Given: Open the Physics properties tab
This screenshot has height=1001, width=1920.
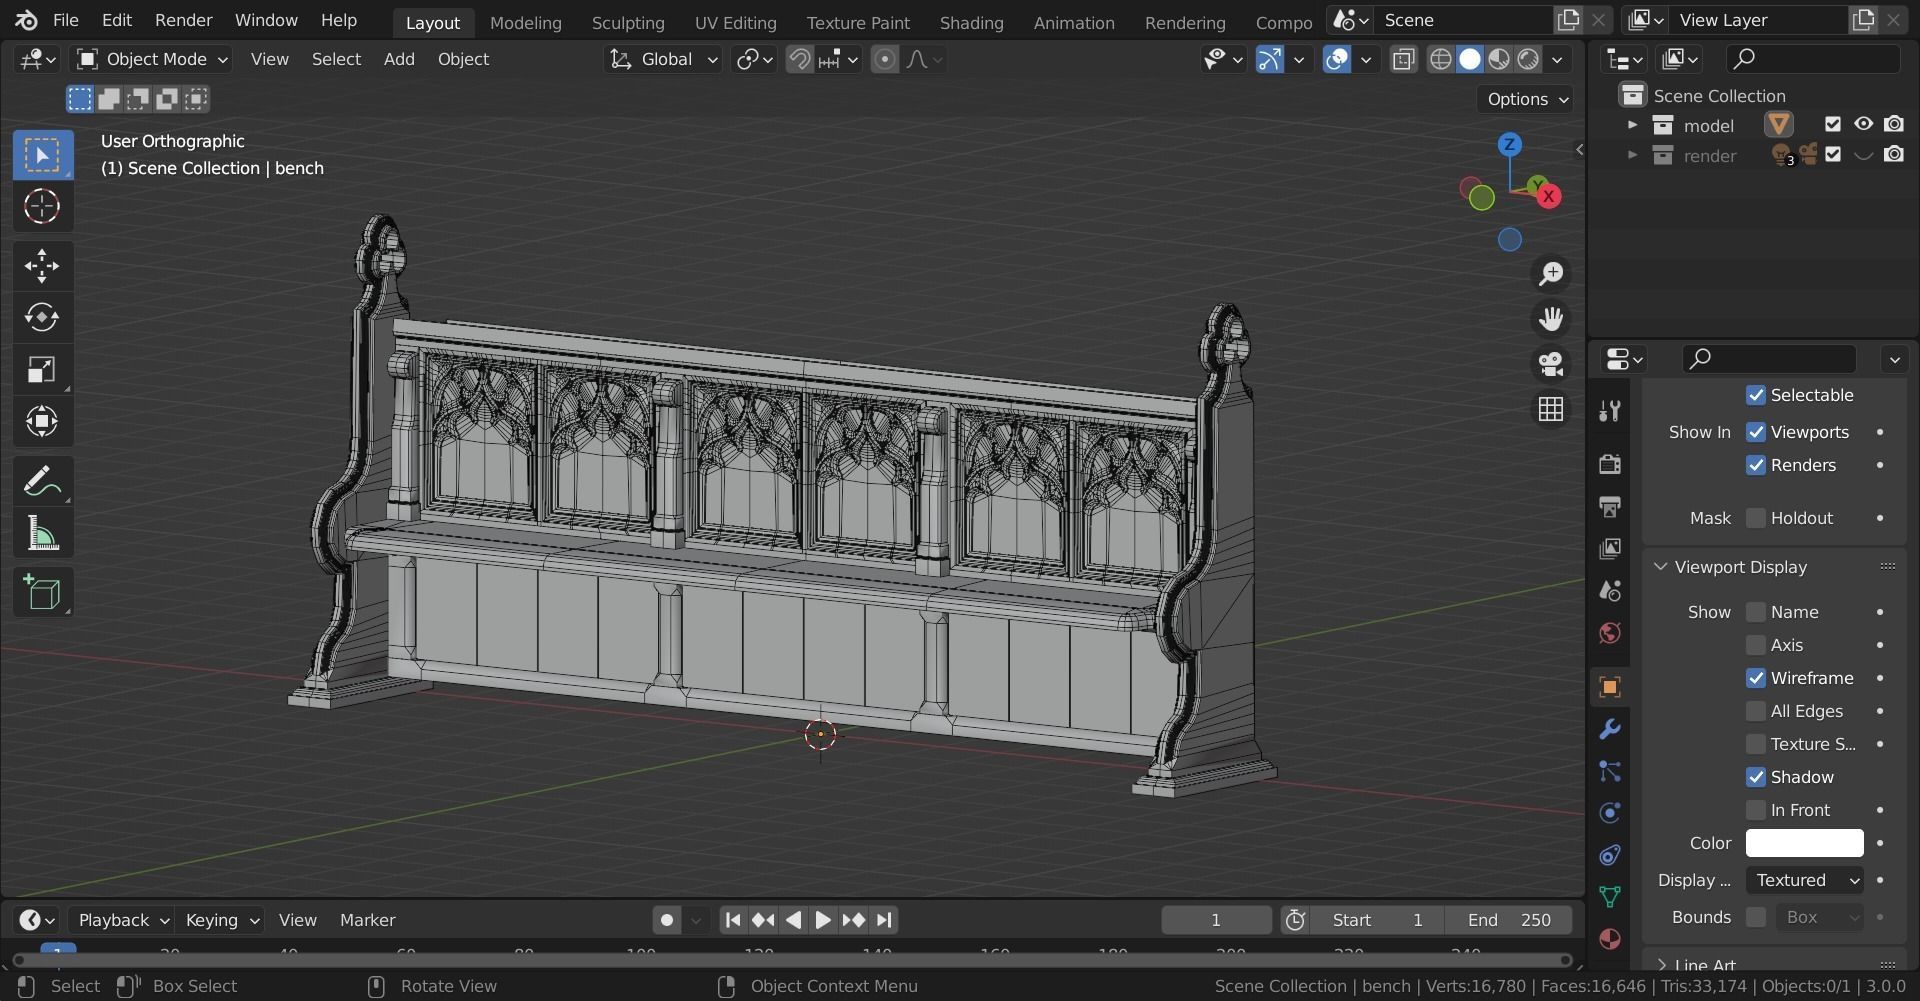Looking at the screenshot, I should coord(1609,813).
